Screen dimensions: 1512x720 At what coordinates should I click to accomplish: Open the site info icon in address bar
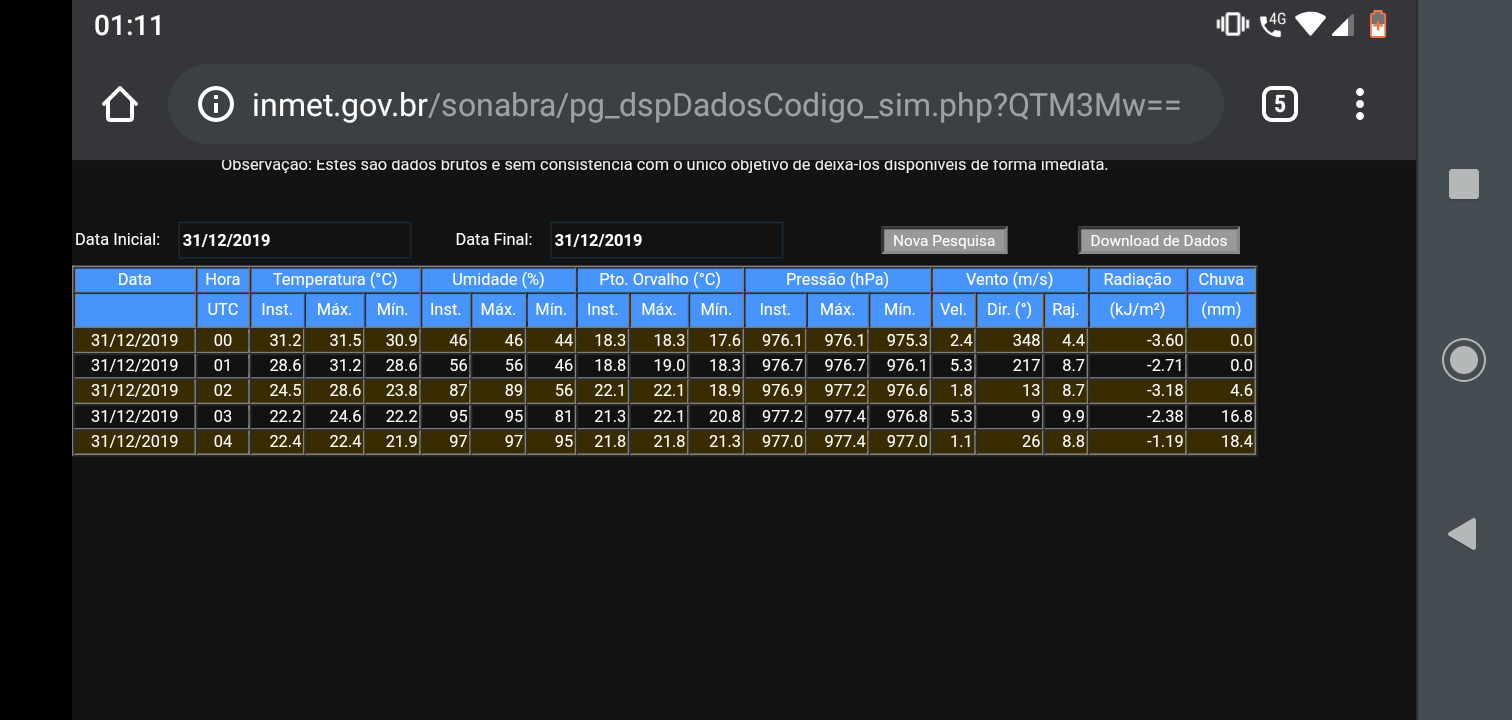[216, 104]
